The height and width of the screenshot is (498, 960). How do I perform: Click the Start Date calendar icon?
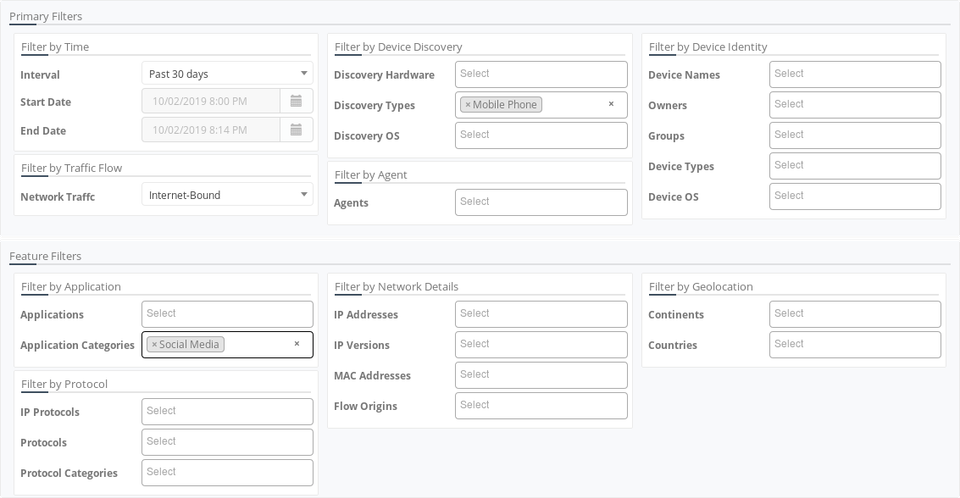[x=296, y=101]
